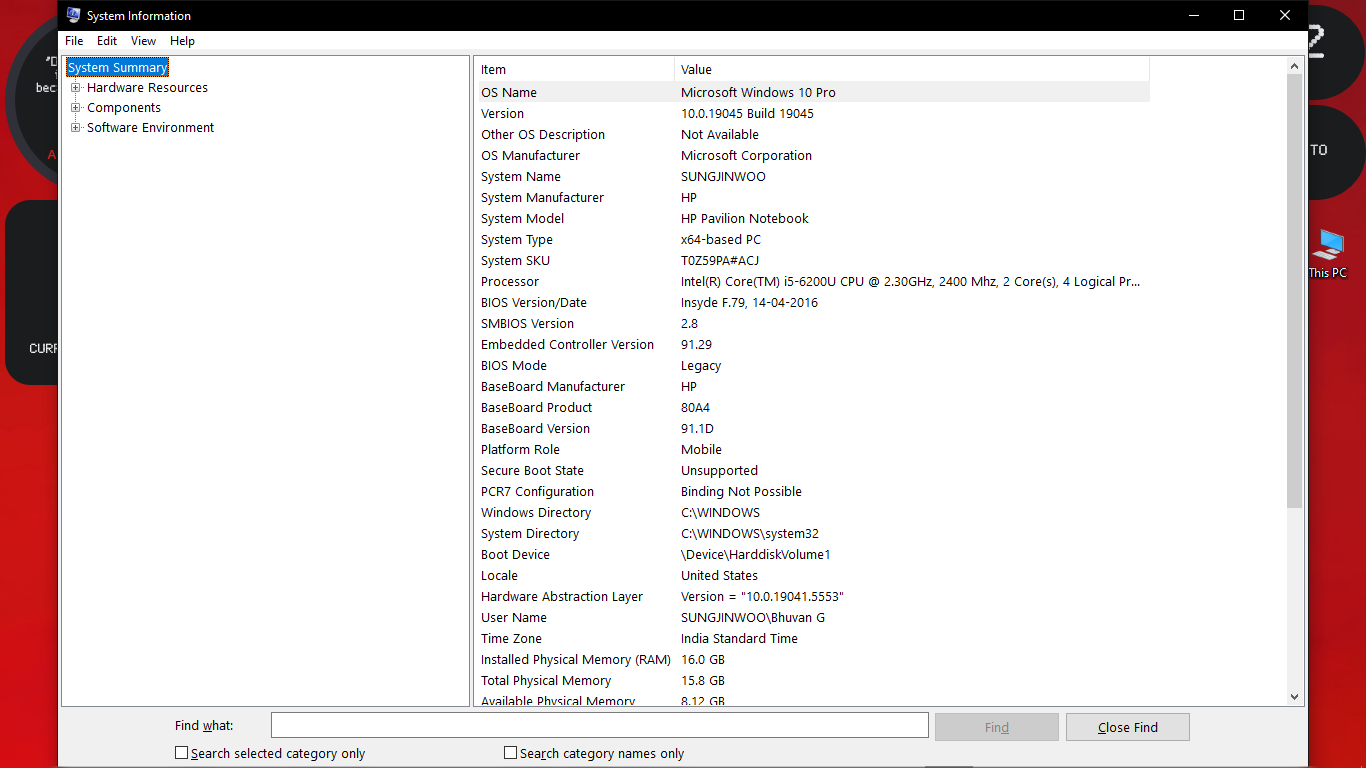Click the x64-based PC value
The width and height of the screenshot is (1366, 768).
721,239
